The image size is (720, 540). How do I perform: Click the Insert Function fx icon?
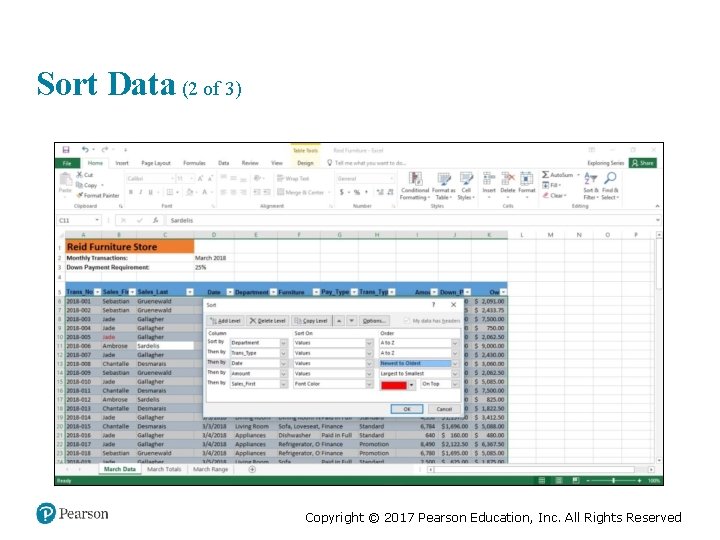click(x=156, y=220)
